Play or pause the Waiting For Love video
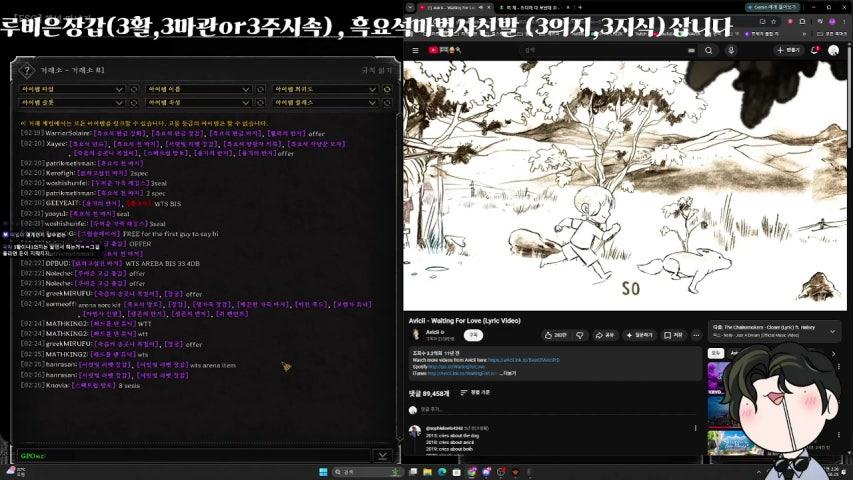853x480 pixels. click(625, 186)
